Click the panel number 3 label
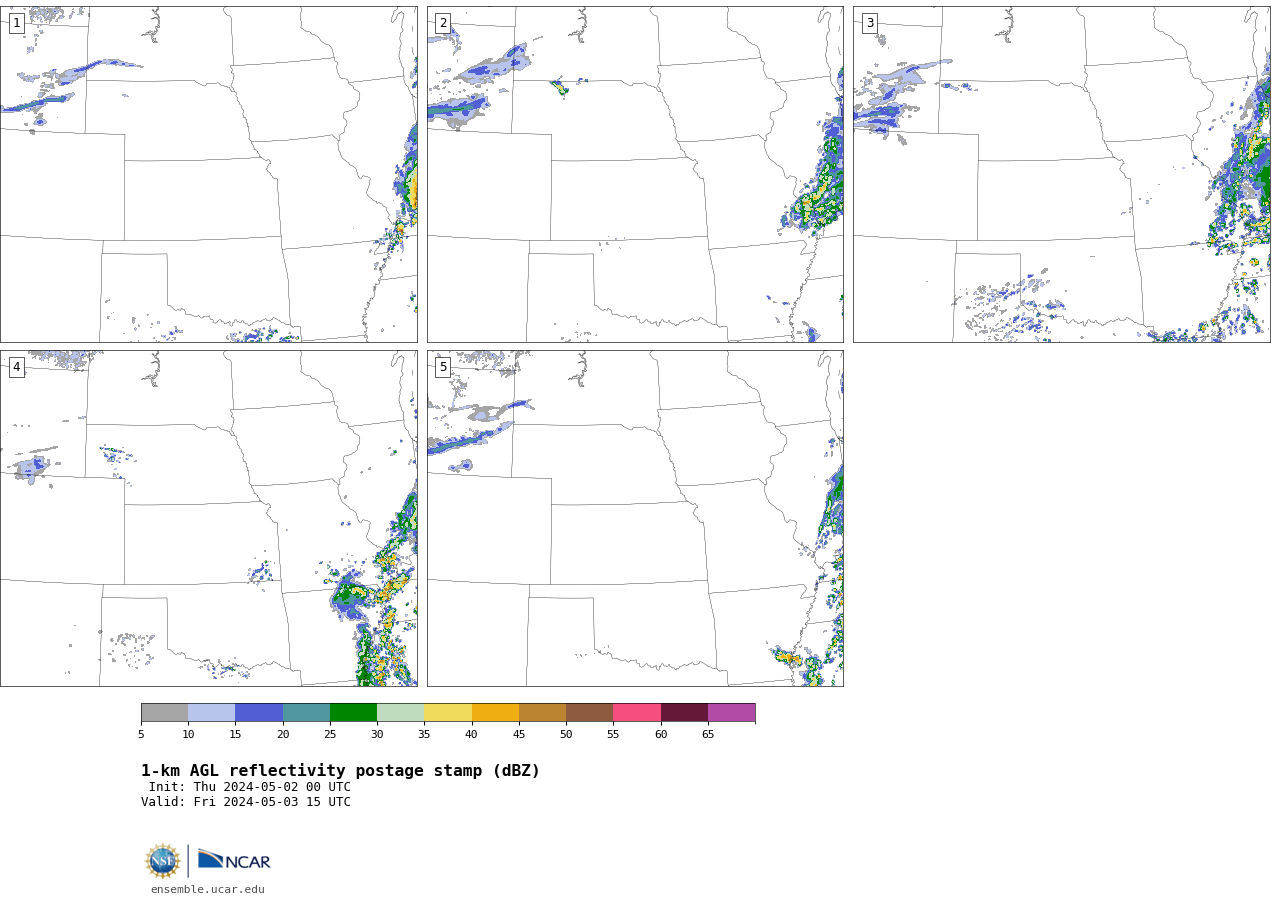 point(869,23)
